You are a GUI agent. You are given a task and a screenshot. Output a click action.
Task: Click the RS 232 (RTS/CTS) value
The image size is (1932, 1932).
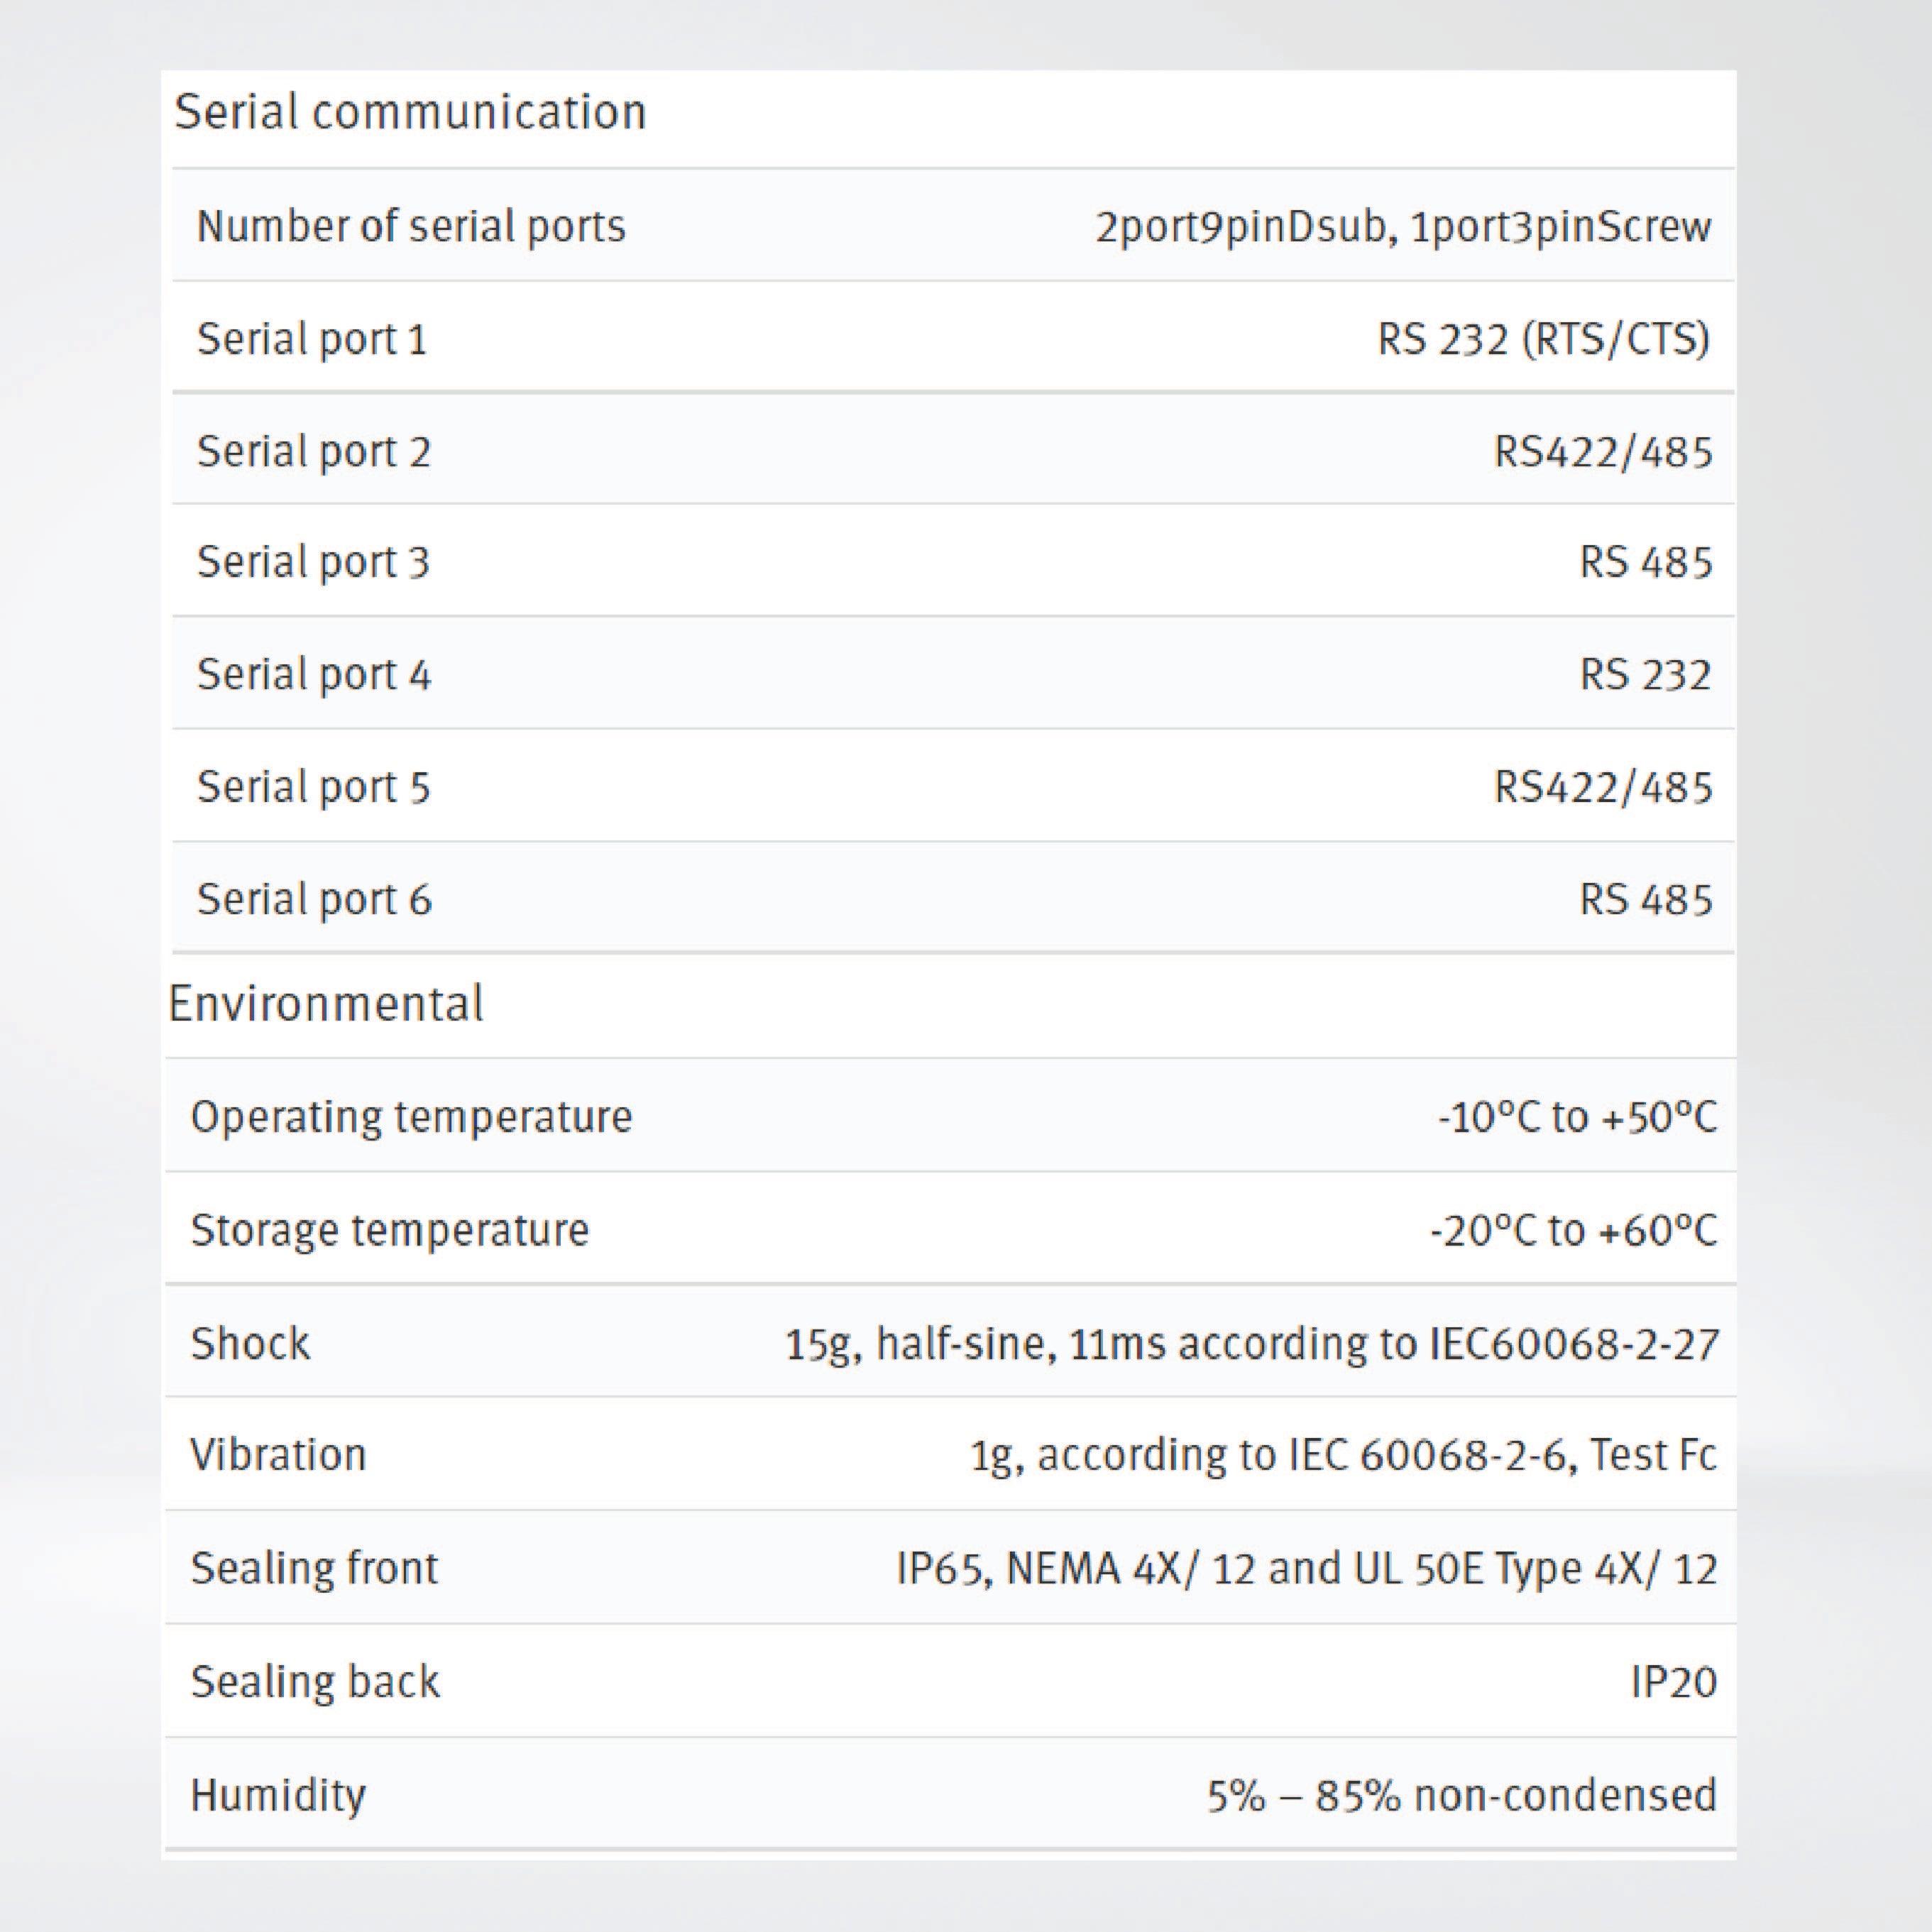[x=1543, y=340]
